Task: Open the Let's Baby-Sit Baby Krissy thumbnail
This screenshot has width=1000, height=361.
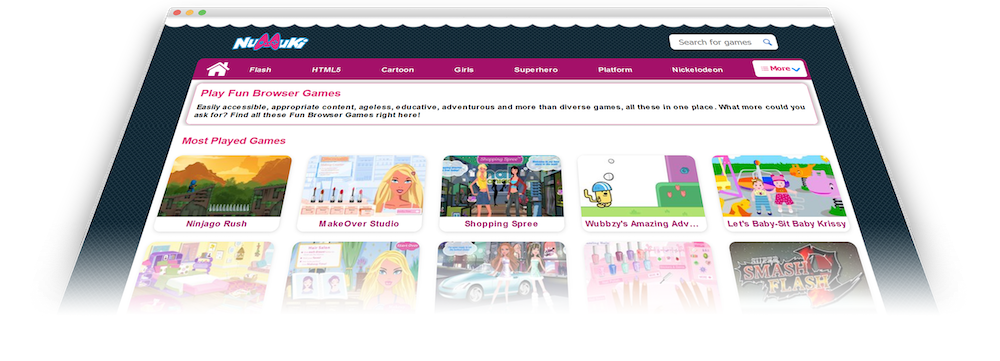Action: coord(779,186)
